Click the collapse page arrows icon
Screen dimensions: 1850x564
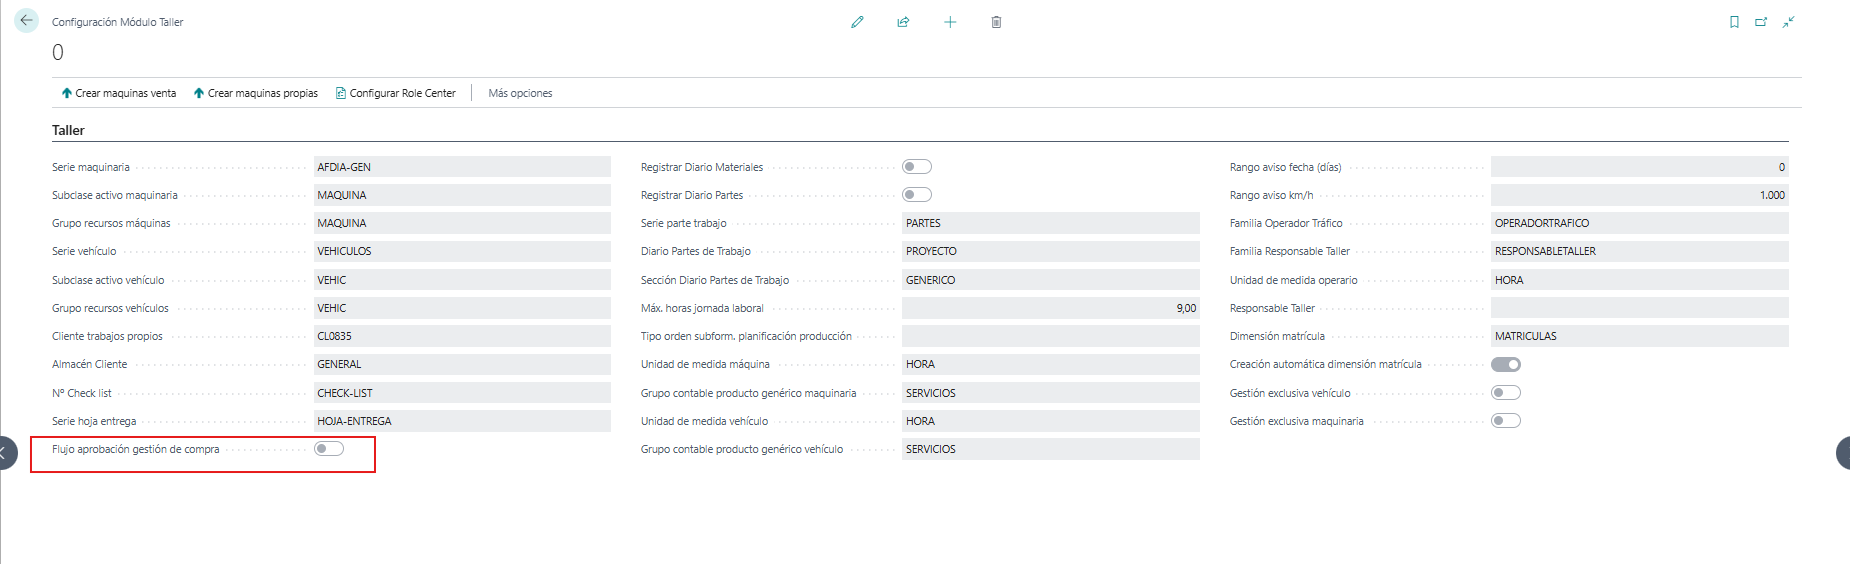click(x=1788, y=22)
